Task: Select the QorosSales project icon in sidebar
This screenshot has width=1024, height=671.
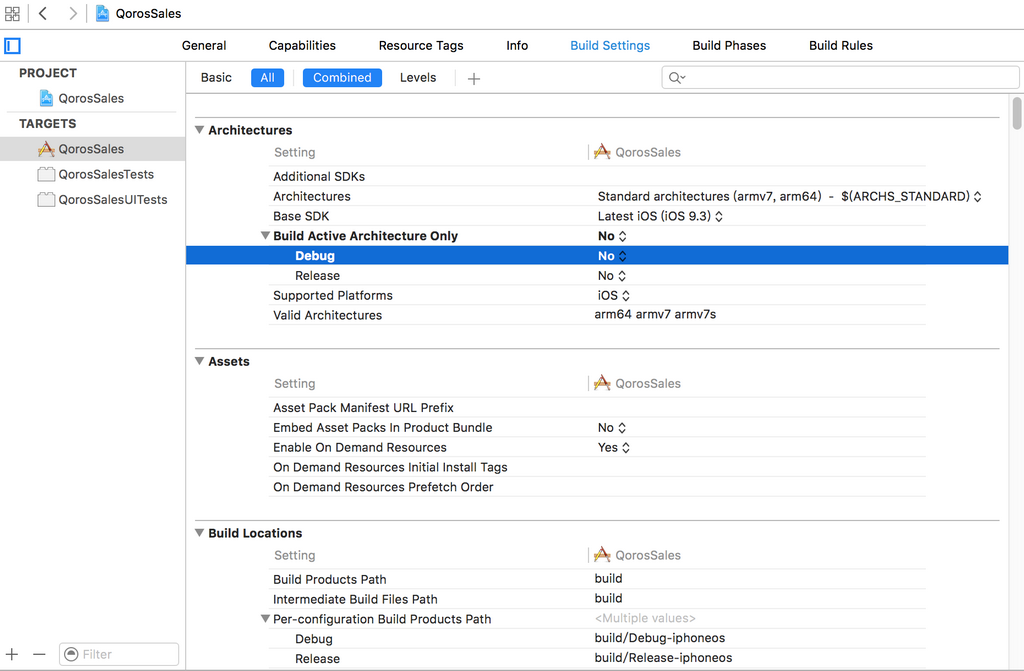Action: pos(46,98)
